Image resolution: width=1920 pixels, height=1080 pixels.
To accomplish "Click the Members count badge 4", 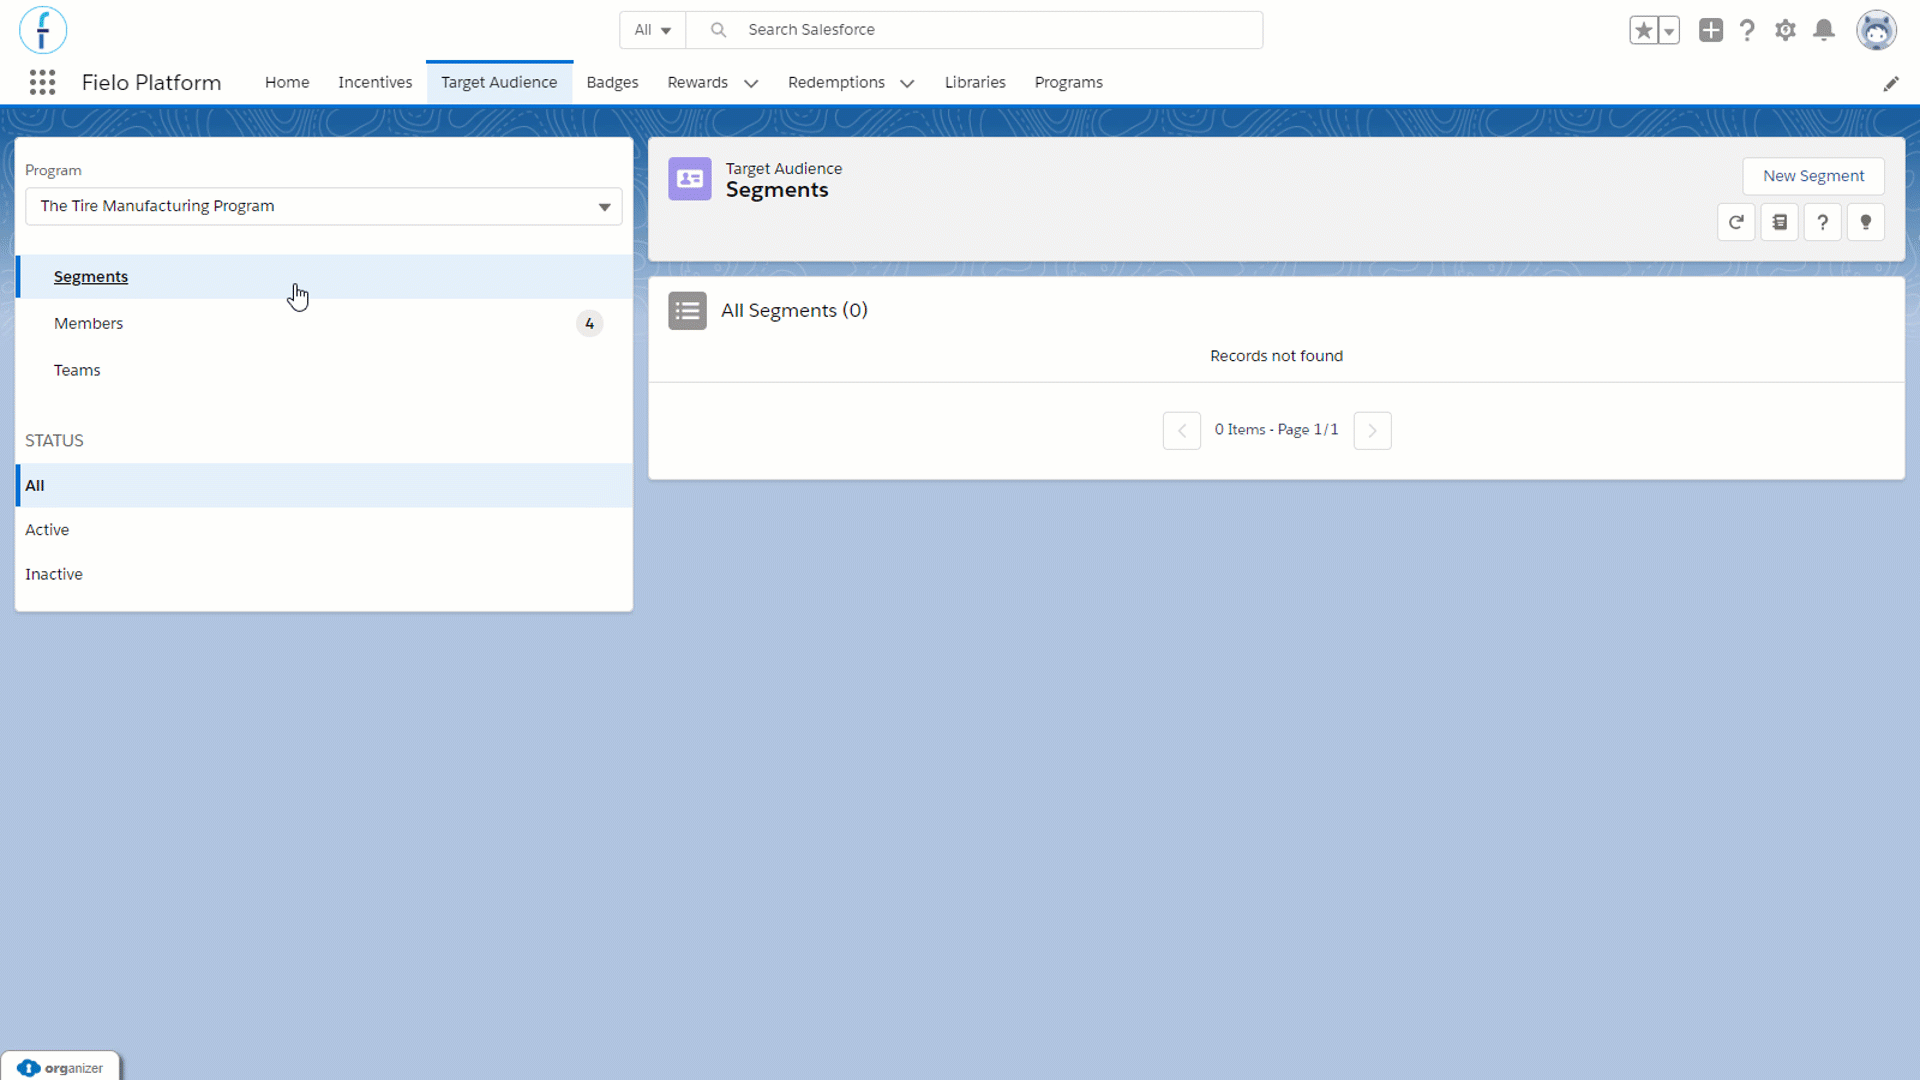I will (590, 323).
